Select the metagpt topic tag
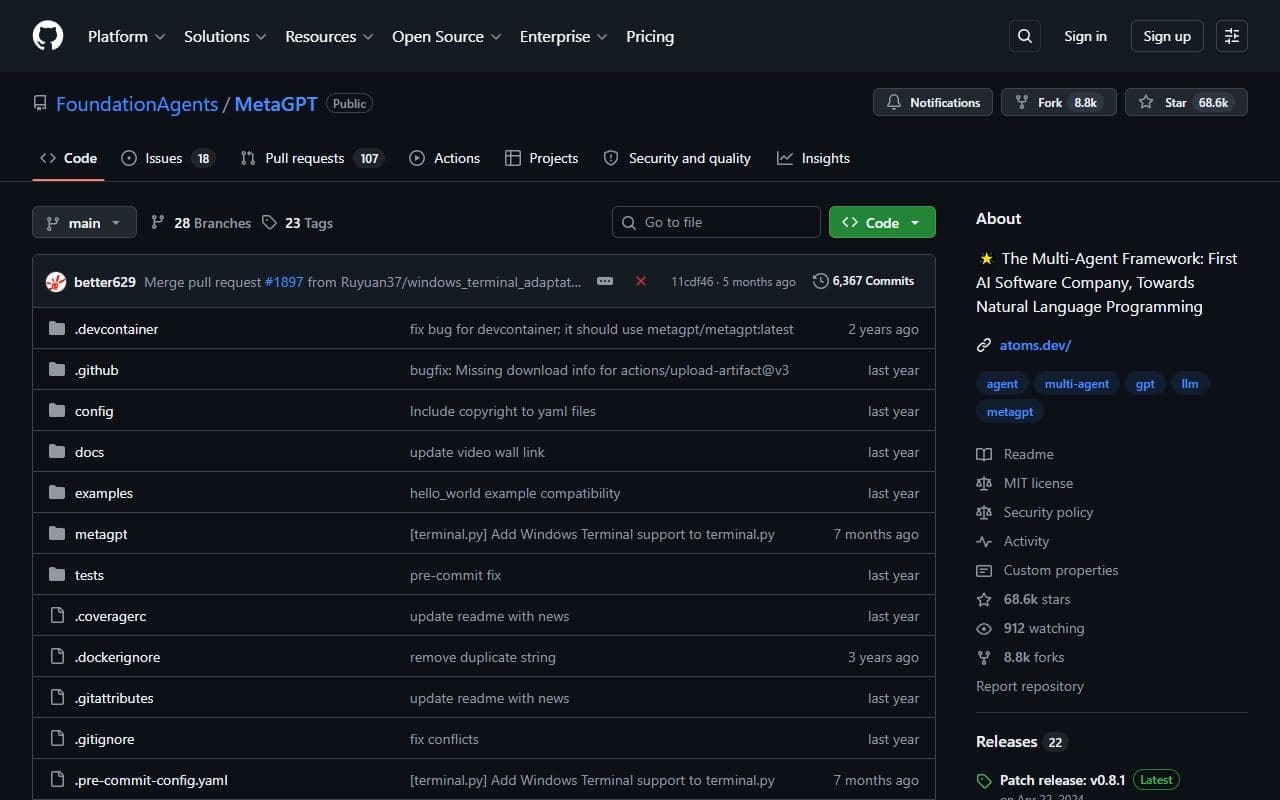The width and height of the screenshot is (1280, 800). 1010,411
